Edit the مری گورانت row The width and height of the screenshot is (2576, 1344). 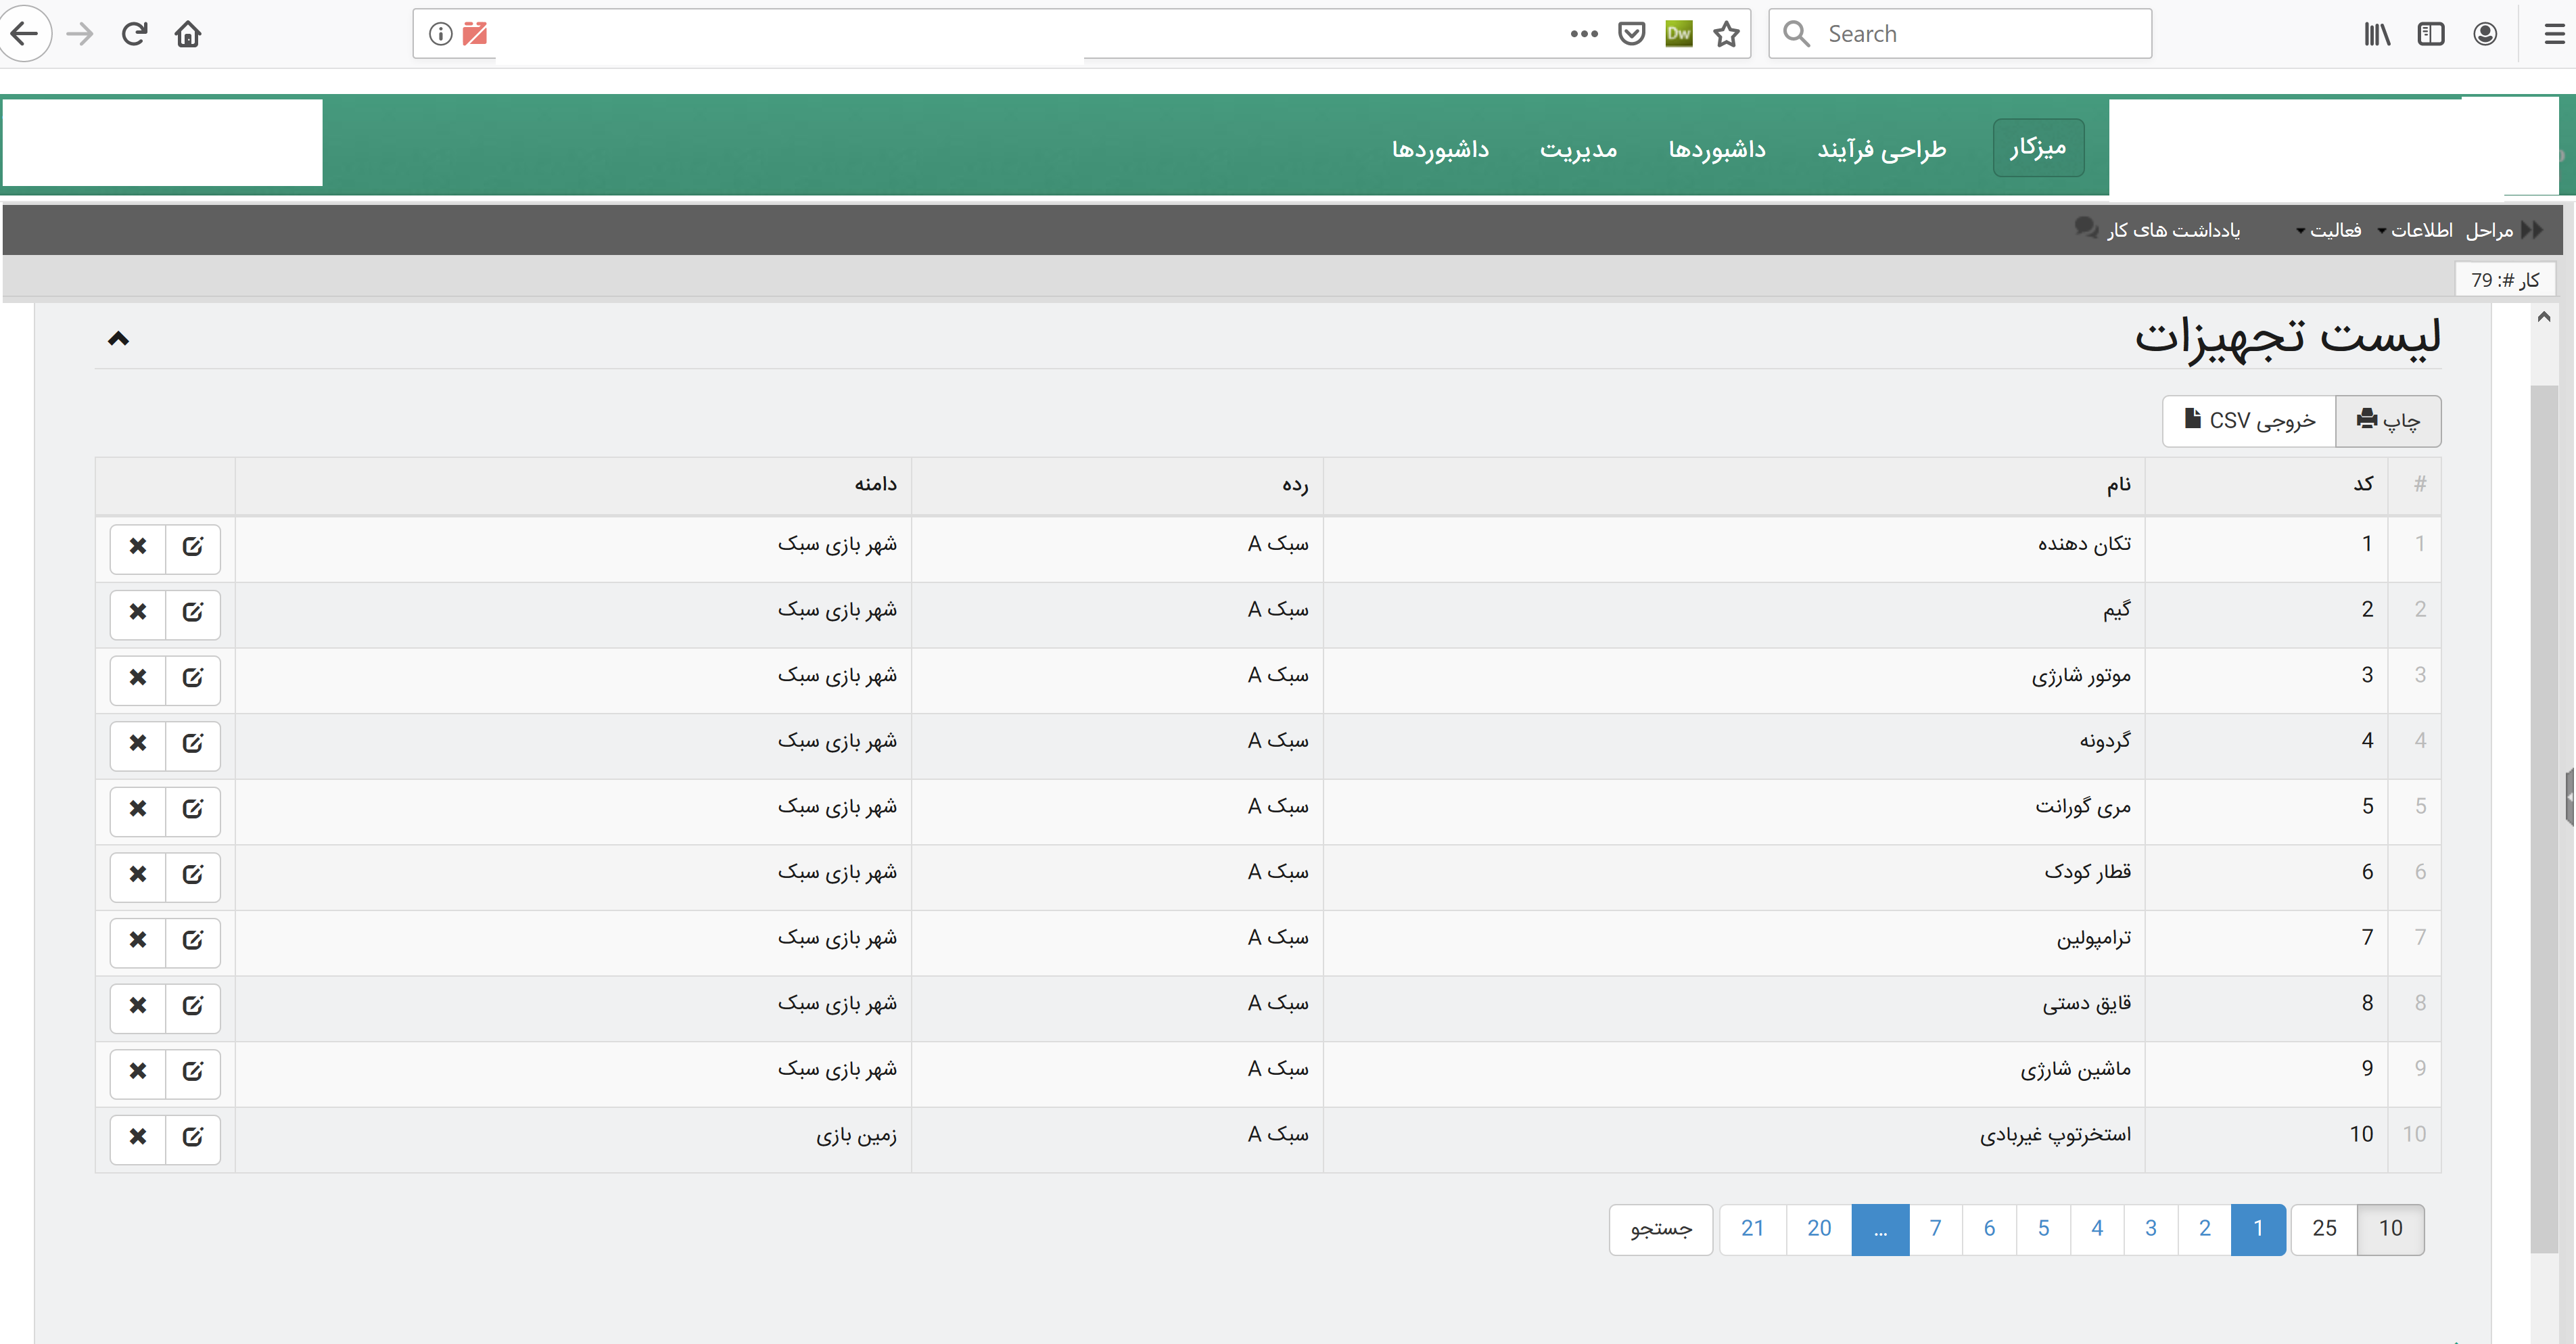[x=193, y=810]
